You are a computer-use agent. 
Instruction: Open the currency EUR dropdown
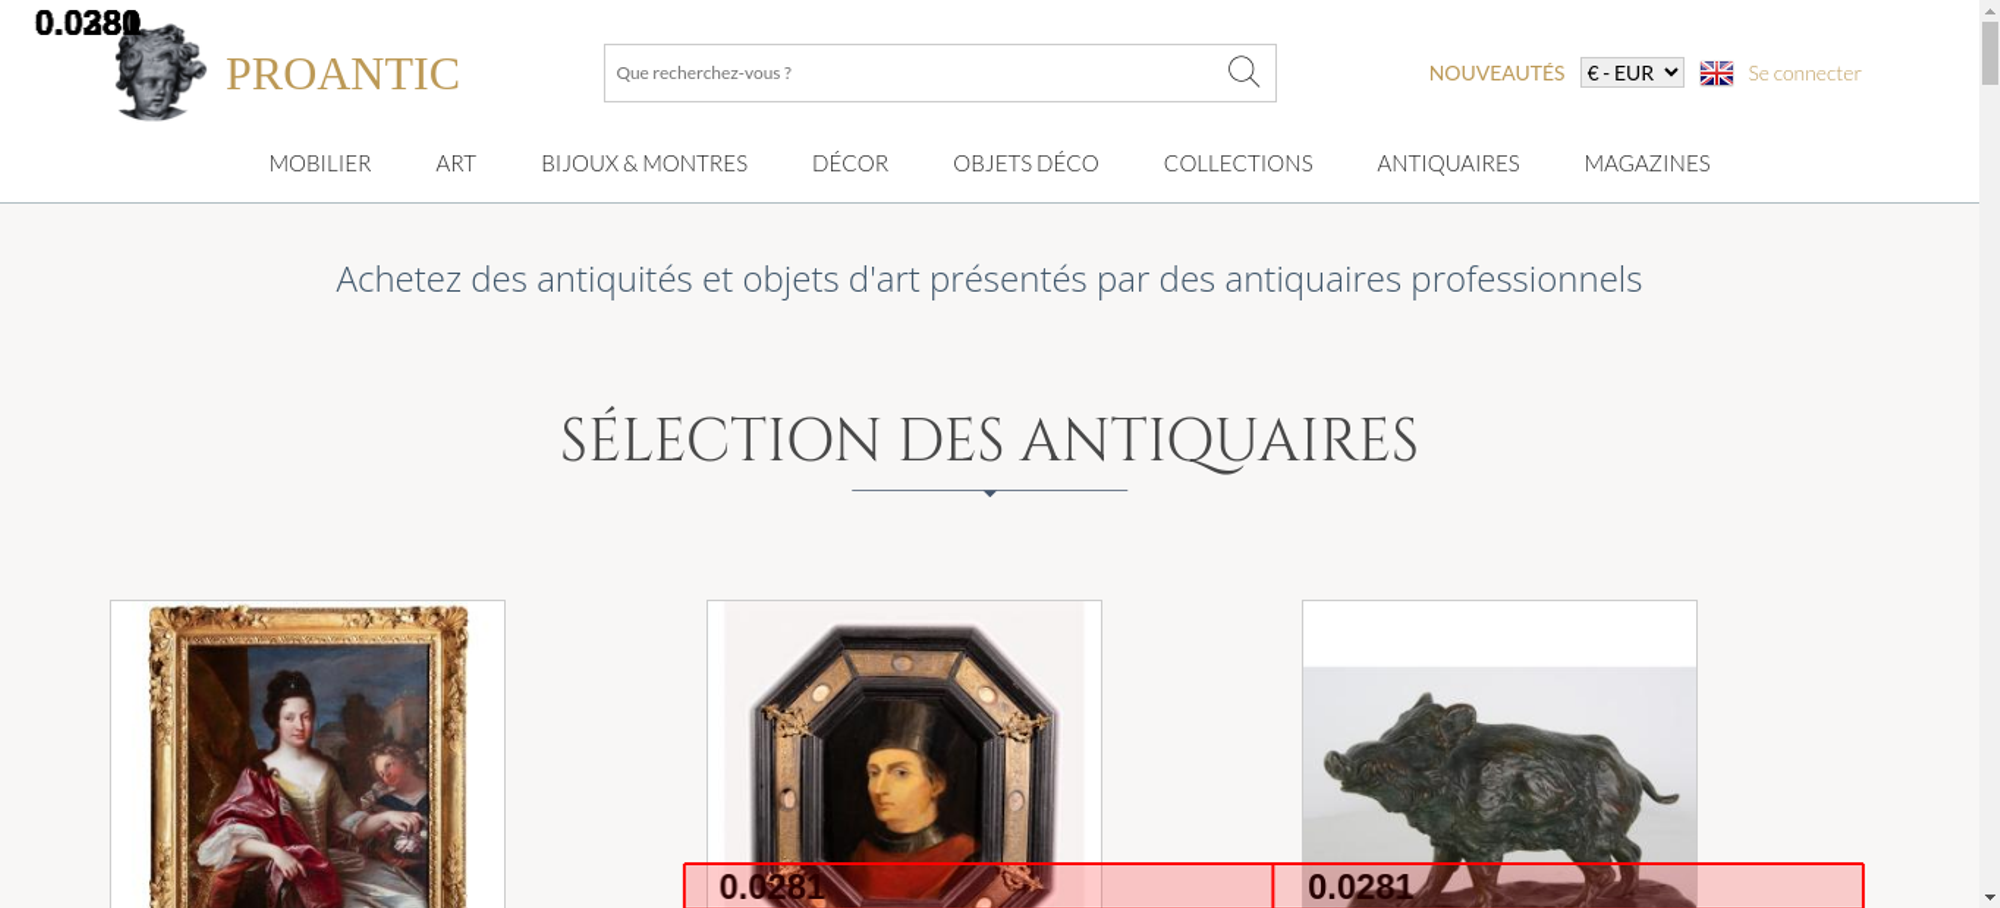1631,73
